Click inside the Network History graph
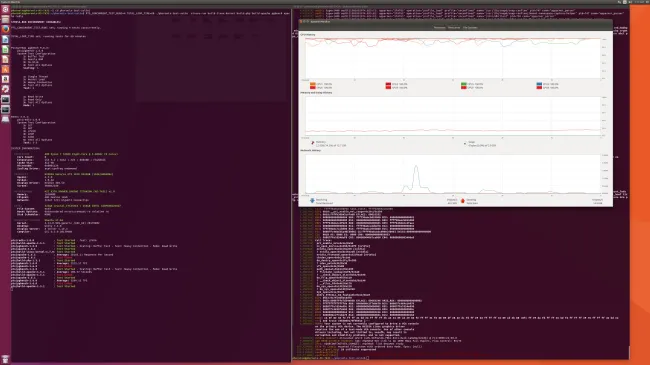The width and height of the screenshot is (650, 365). [453, 174]
